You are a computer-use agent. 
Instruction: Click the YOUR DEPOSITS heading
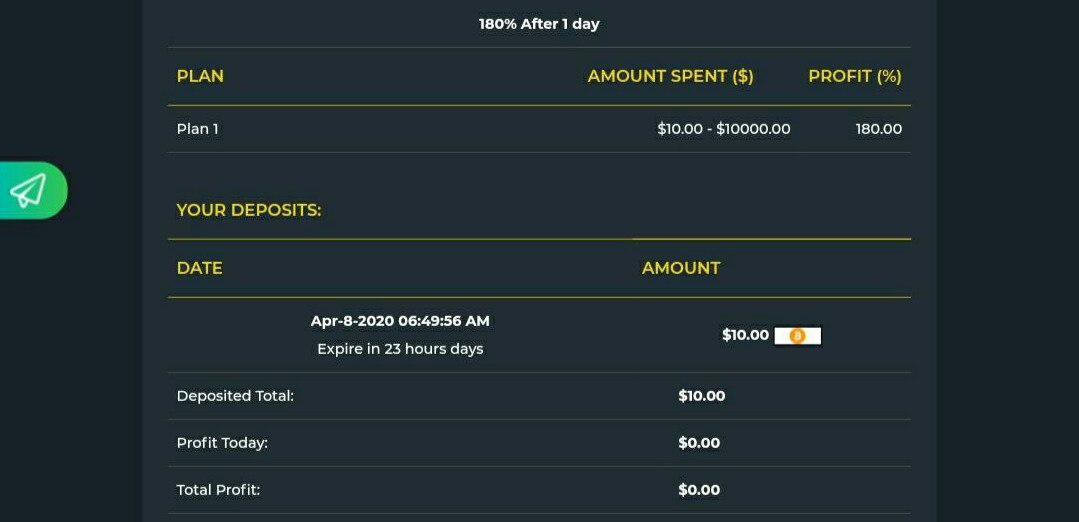[x=249, y=210]
